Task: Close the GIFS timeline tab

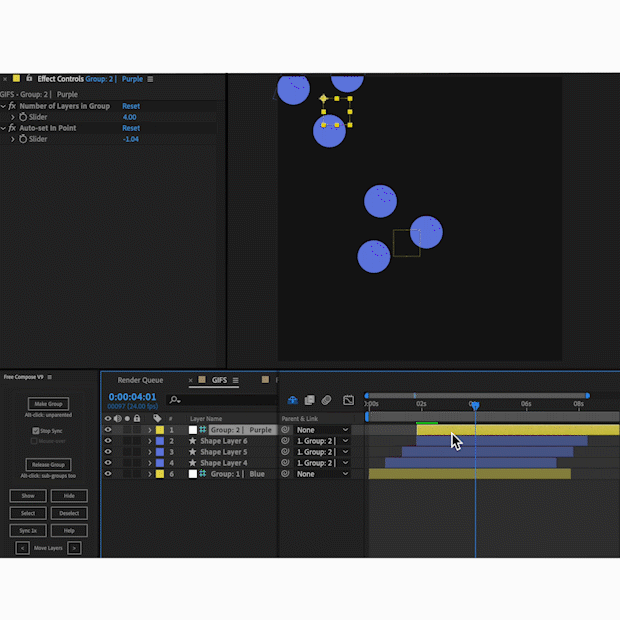Action: click(191, 380)
